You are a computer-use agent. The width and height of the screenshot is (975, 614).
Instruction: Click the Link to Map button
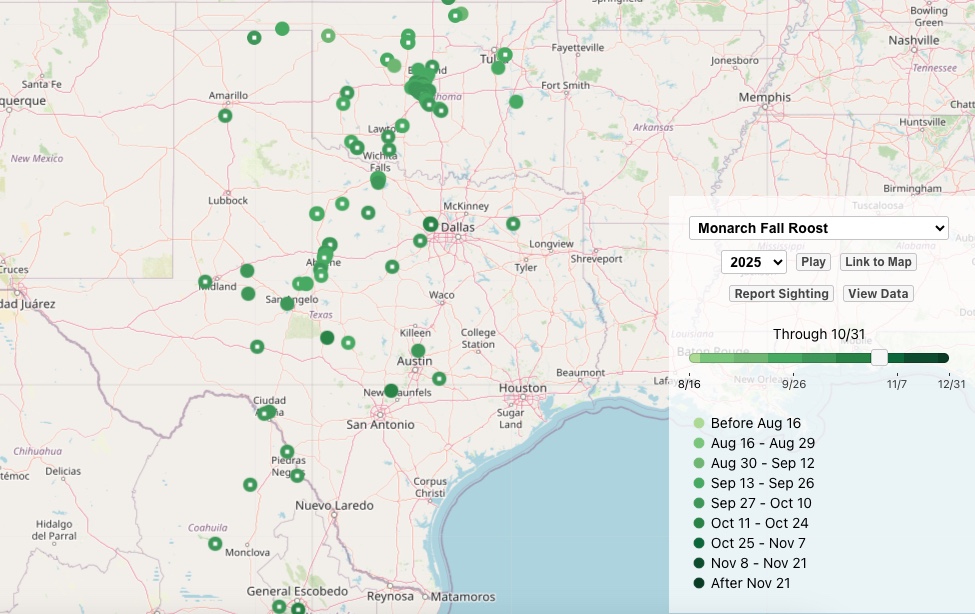tap(877, 262)
